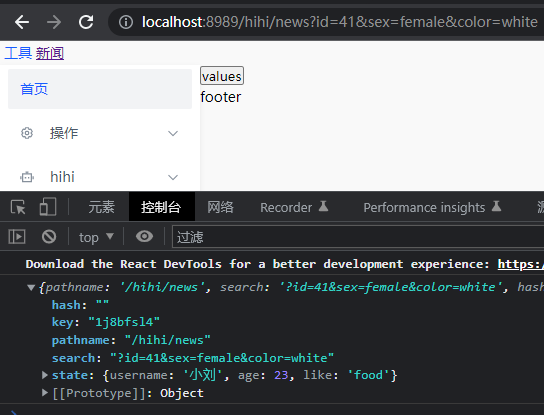This screenshot has width=544, height=415.
Task: Switch to the Recorder tab
Action: click(x=294, y=207)
